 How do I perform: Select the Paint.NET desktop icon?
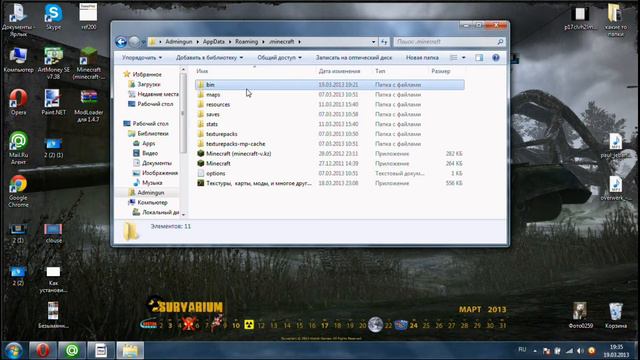(53, 102)
